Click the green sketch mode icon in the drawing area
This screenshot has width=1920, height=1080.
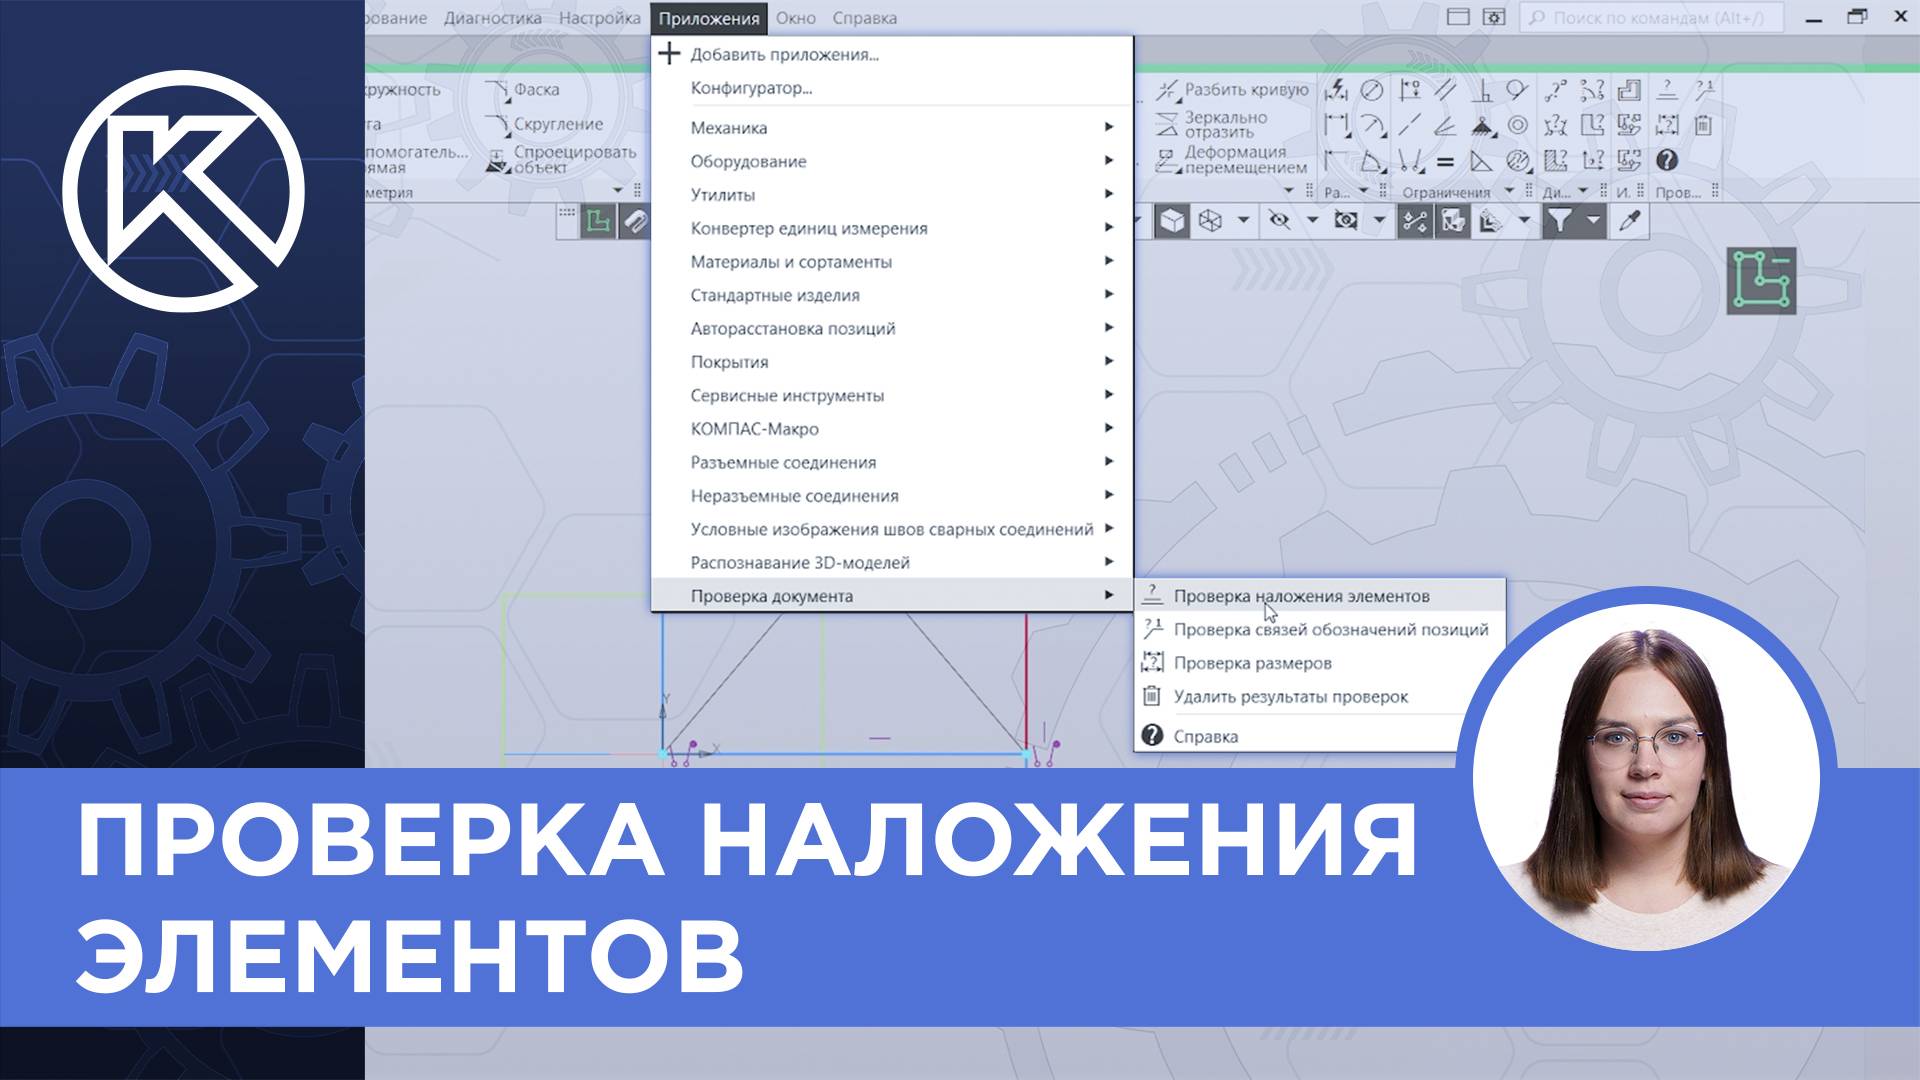pos(1761,281)
